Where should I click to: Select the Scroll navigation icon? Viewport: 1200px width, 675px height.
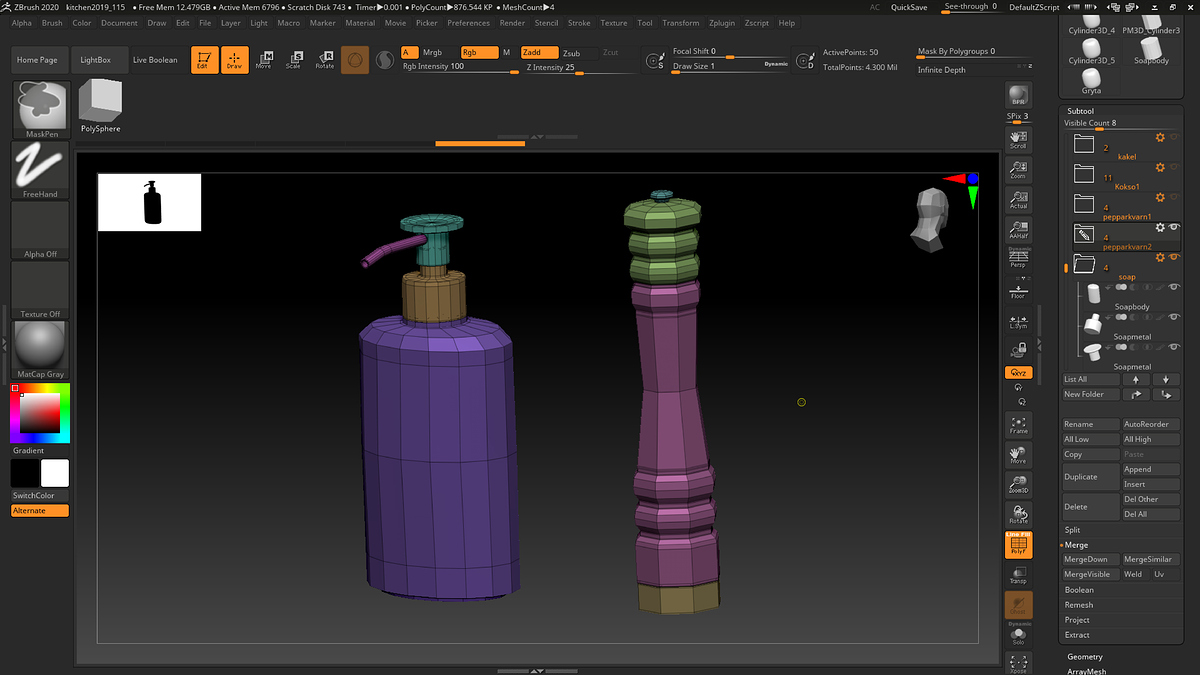(x=1018, y=139)
